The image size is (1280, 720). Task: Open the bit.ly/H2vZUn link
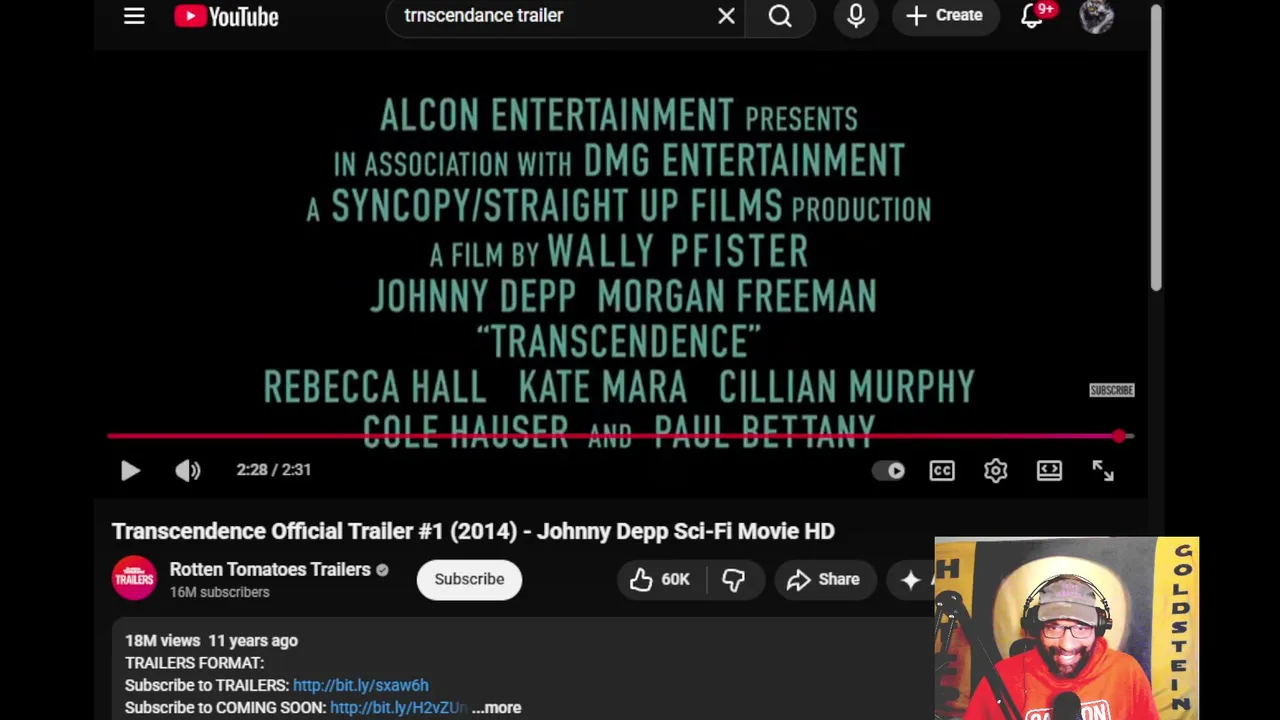pyautogui.click(x=398, y=707)
